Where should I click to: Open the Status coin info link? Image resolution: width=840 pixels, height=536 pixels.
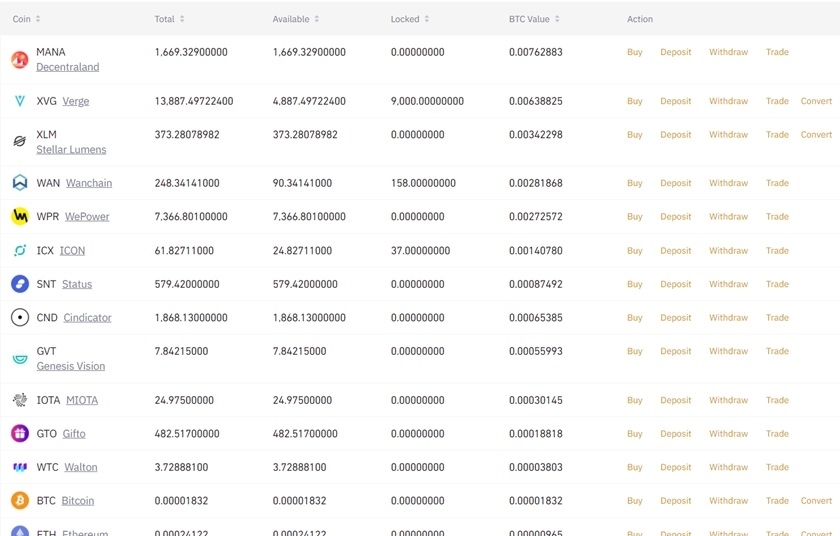77,284
